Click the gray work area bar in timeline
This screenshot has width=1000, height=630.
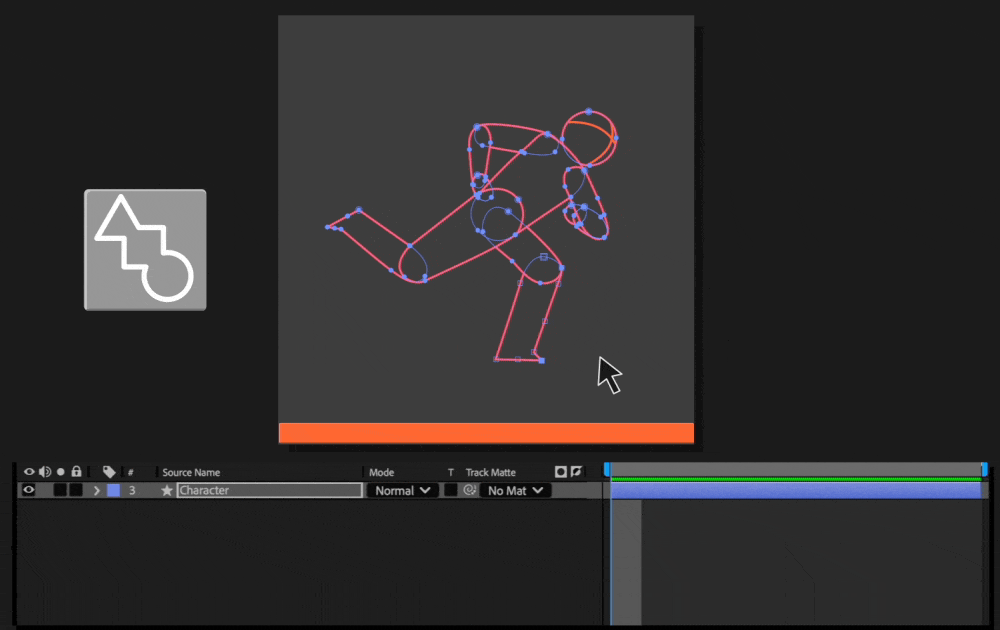point(795,469)
